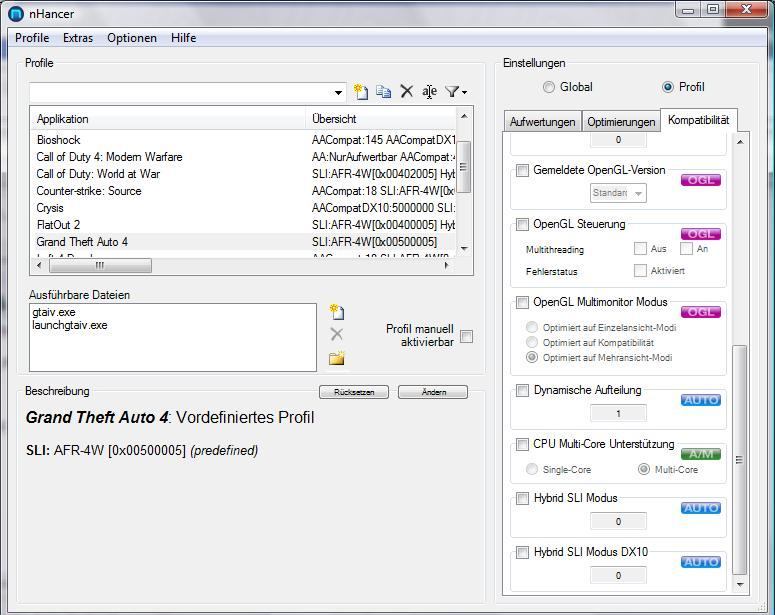The height and width of the screenshot is (615, 775).
Task: Open the Hilfe menu
Action: [183, 38]
